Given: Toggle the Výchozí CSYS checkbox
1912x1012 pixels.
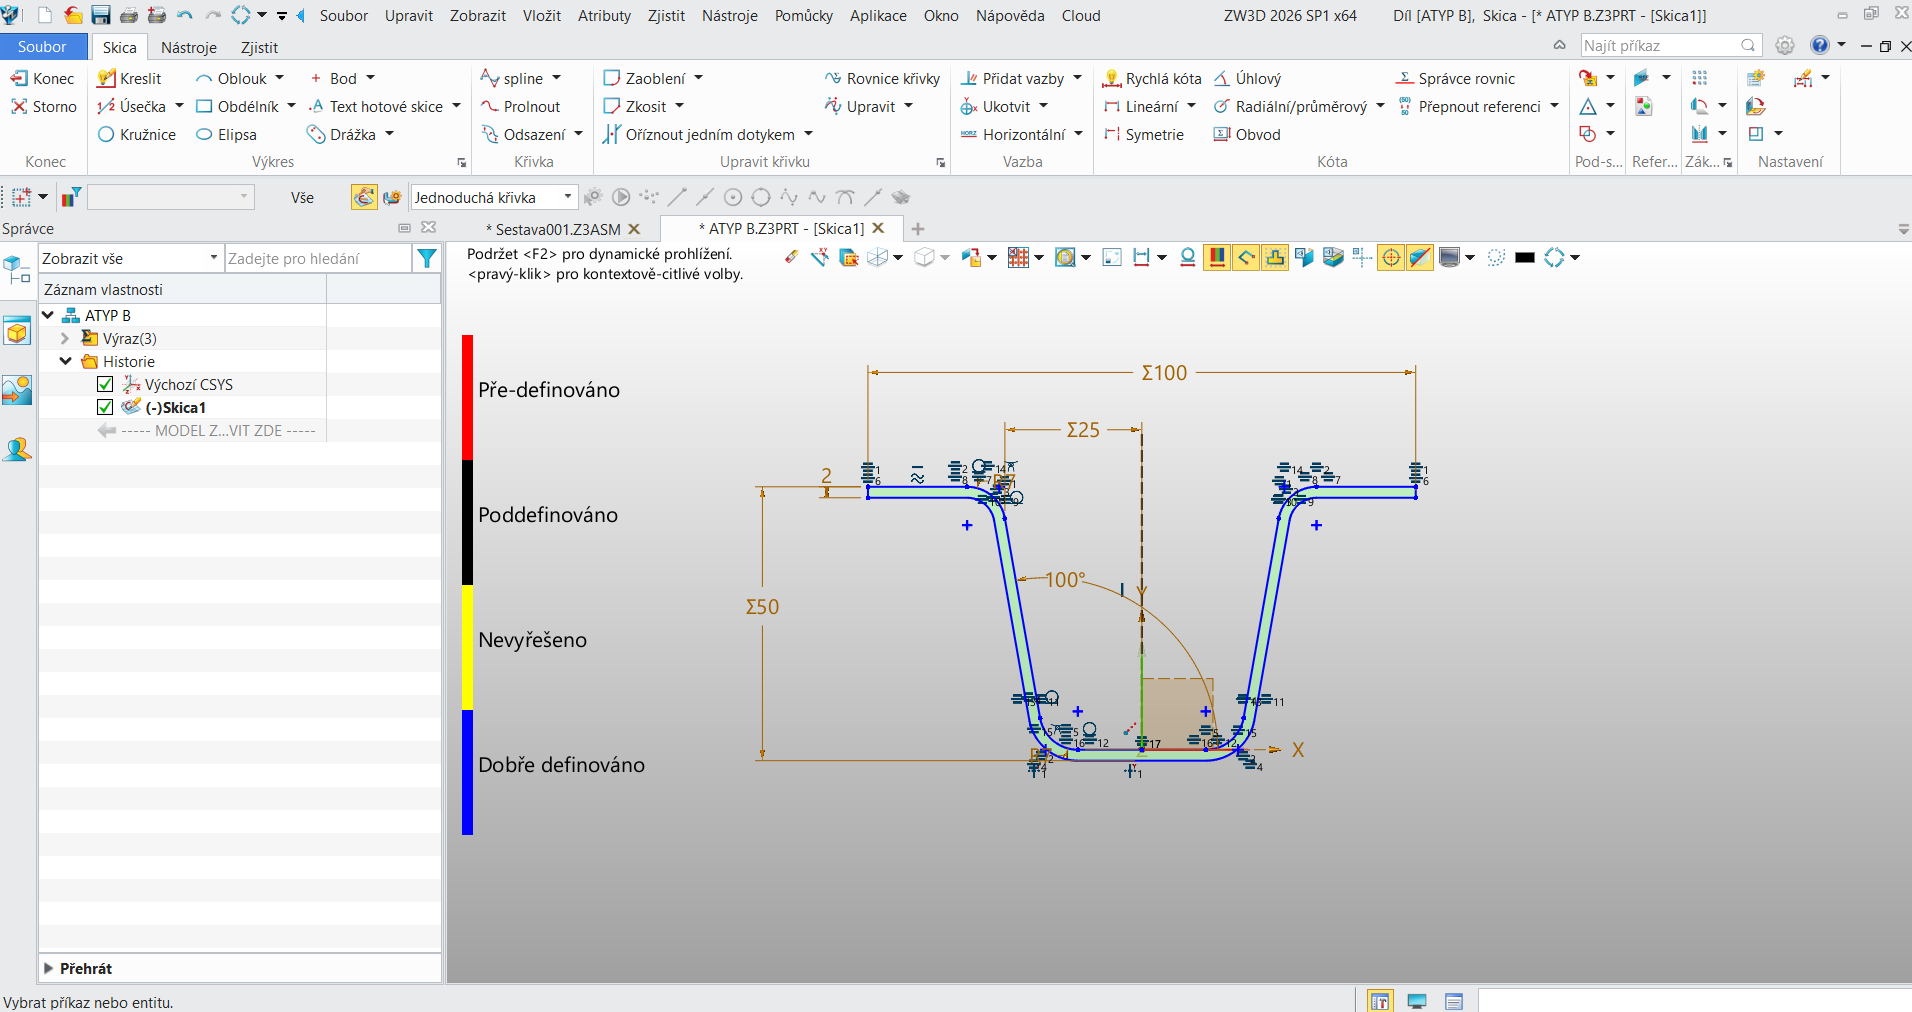Looking at the screenshot, I should click(105, 384).
